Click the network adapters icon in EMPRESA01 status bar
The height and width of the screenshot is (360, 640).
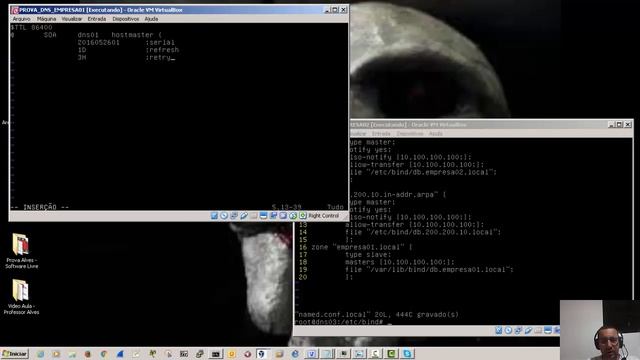coord(234,216)
